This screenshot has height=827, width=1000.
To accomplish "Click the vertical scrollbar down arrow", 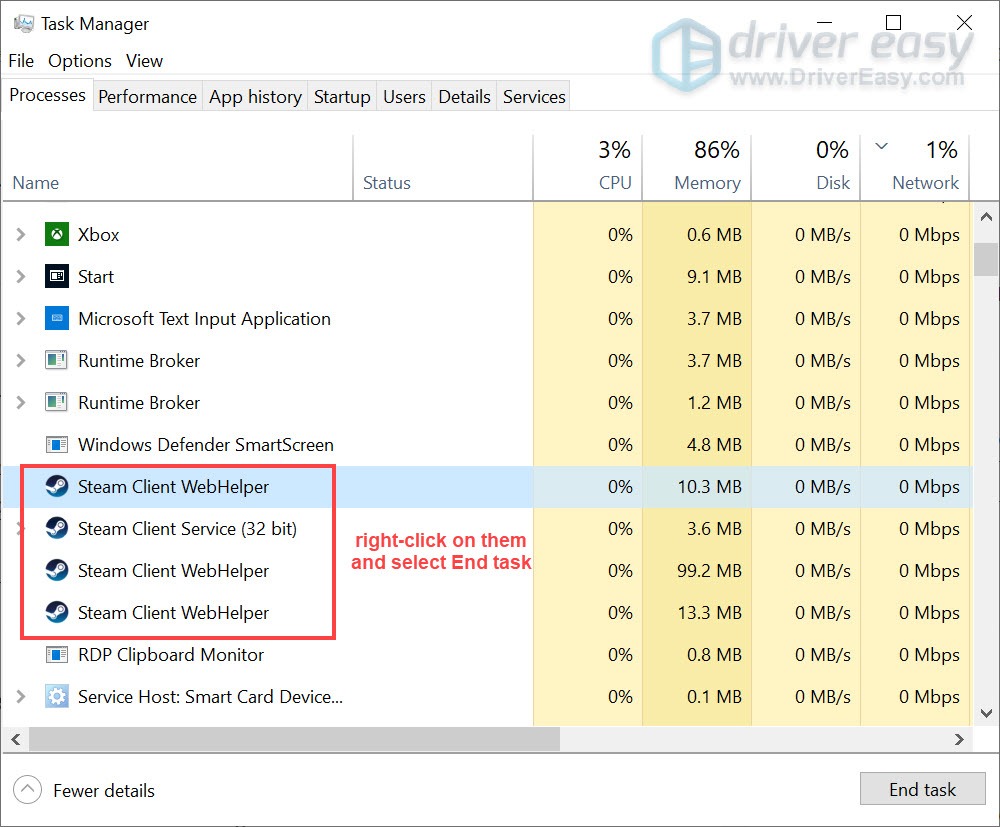I will point(986,713).
